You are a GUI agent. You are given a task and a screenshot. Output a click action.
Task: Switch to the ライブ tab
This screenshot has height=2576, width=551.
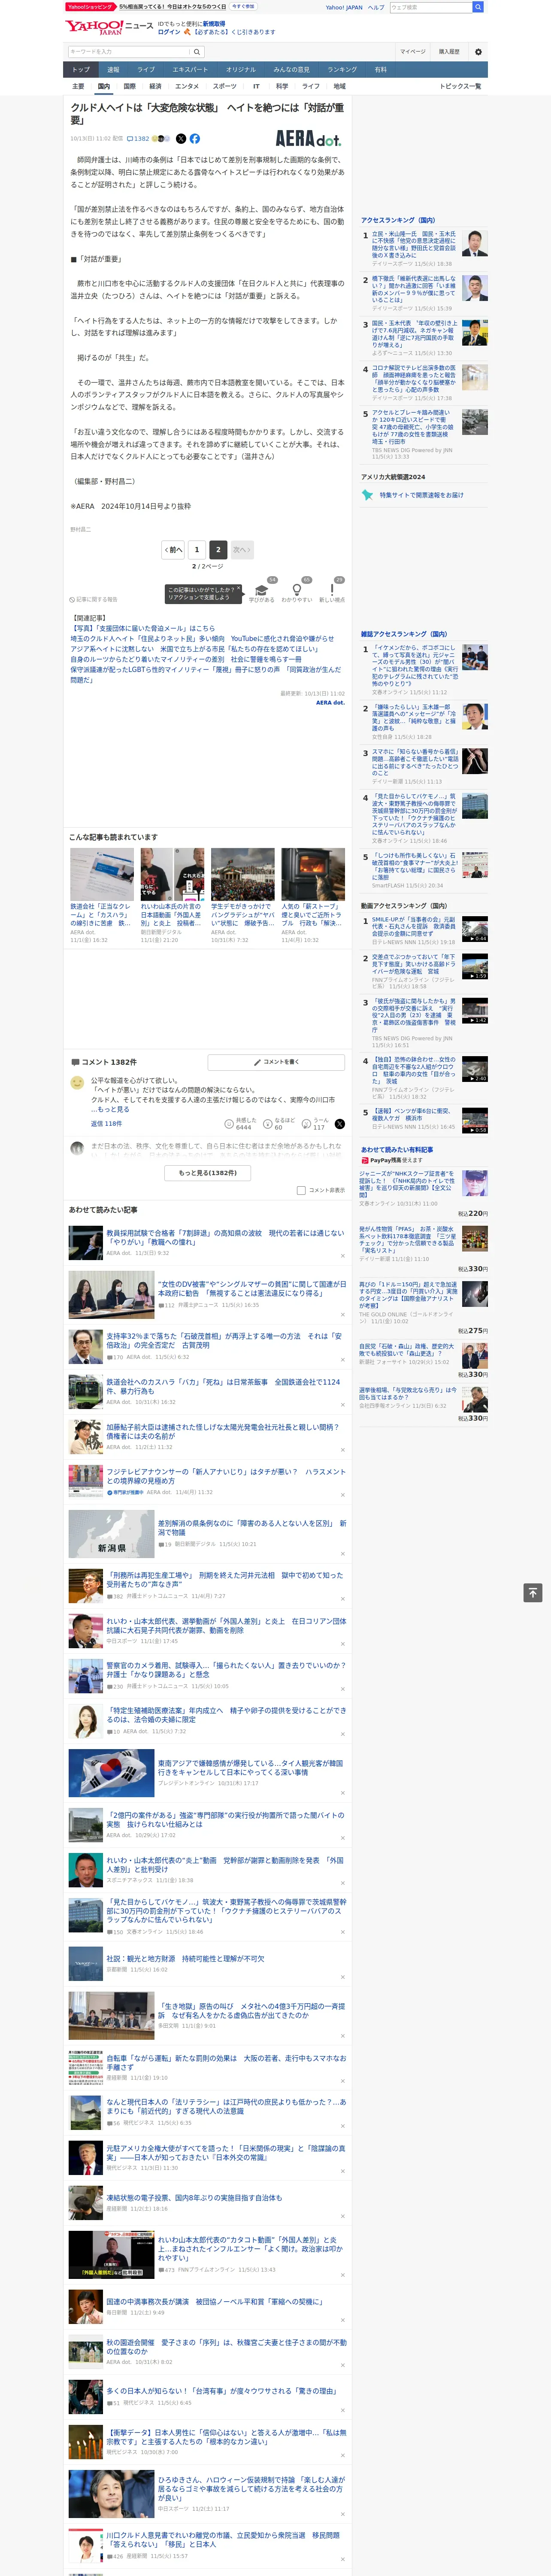(146, 70)
